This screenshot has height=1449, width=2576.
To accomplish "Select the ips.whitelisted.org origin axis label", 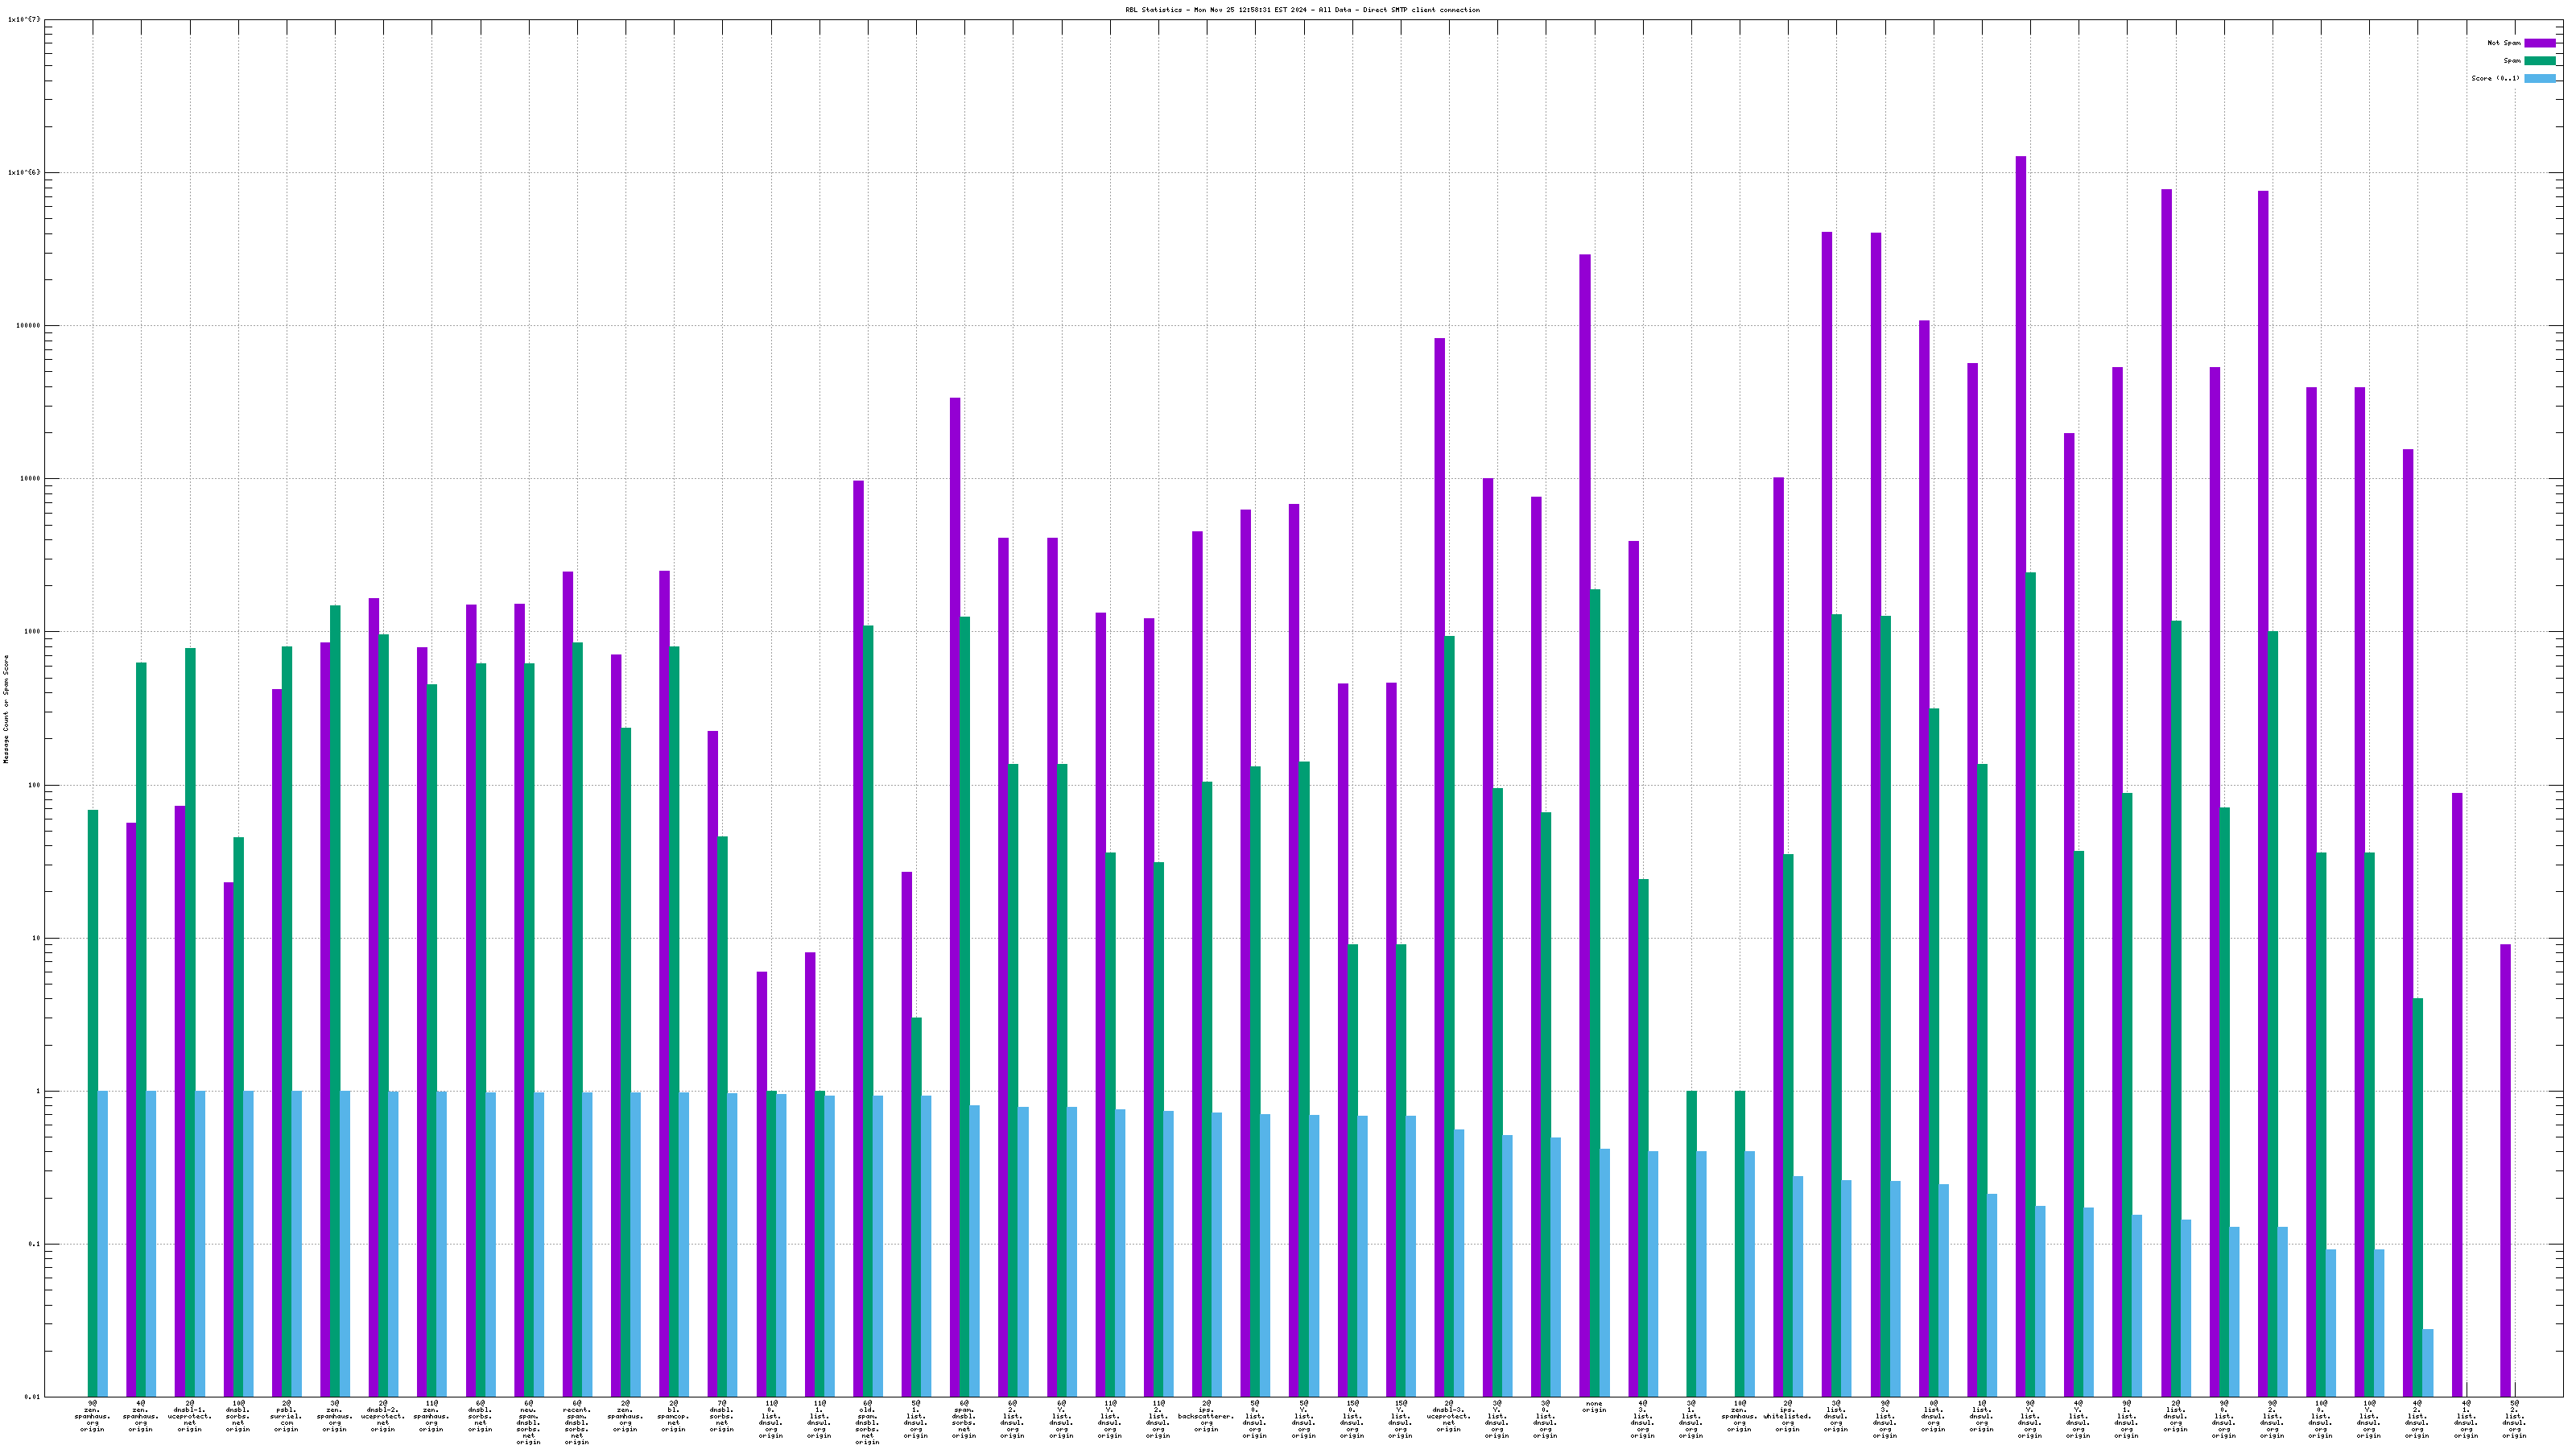I will pos(1788,1416).
